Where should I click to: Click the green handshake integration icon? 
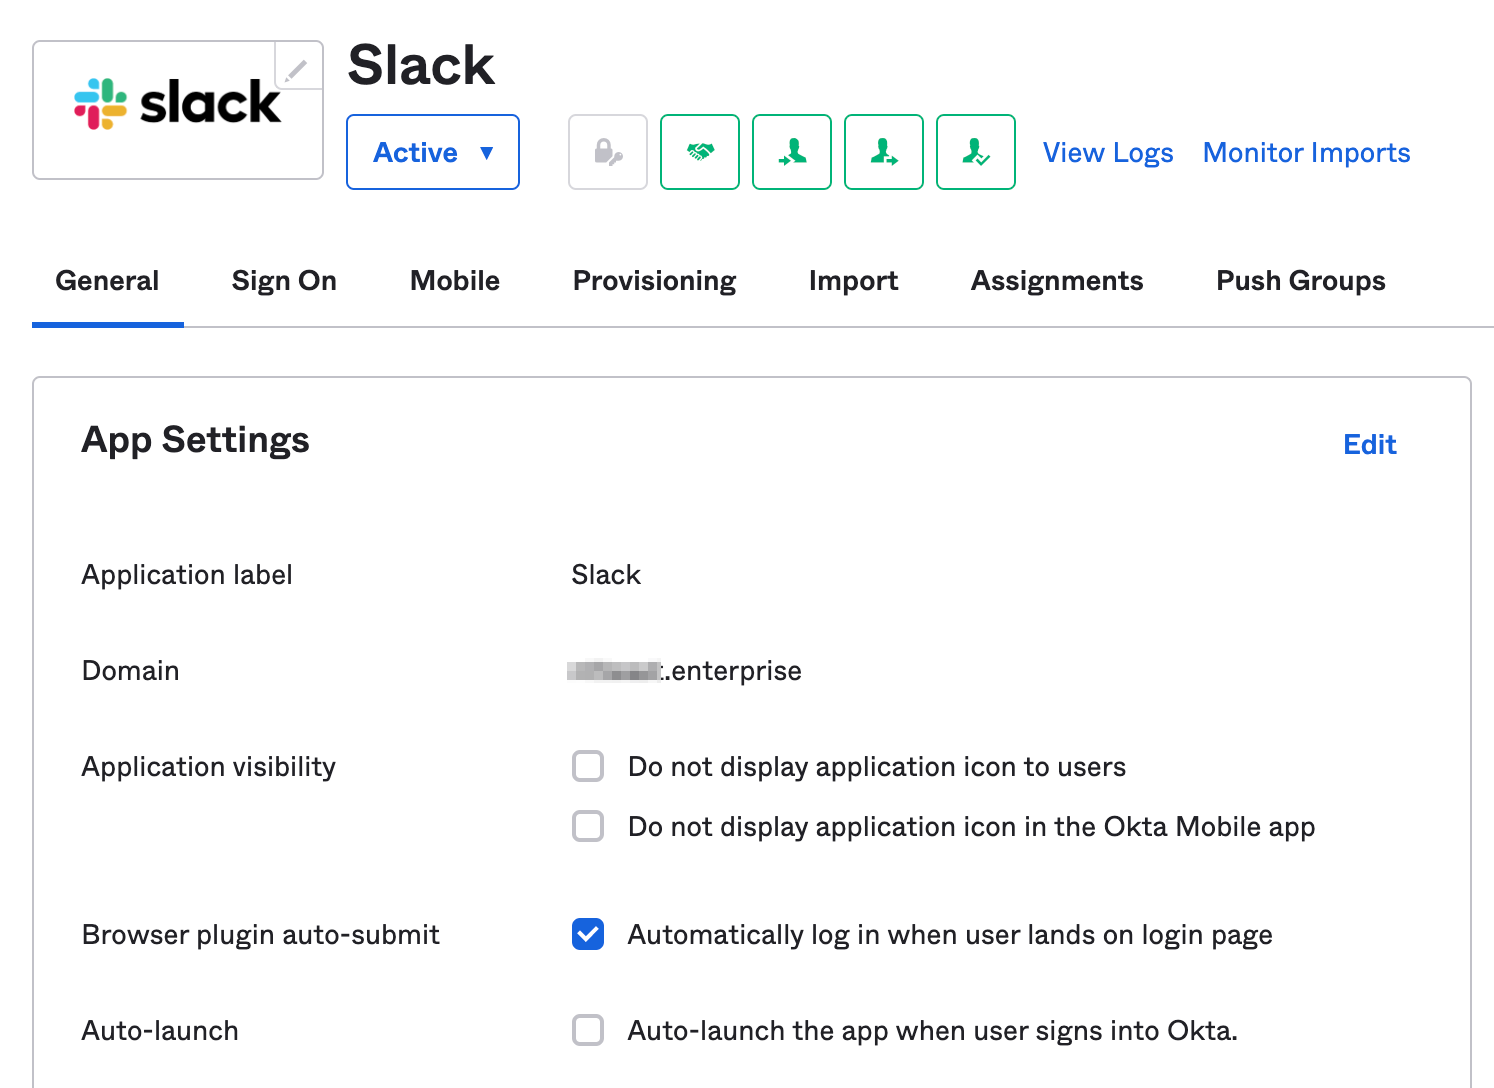click(x=699, y=152)
